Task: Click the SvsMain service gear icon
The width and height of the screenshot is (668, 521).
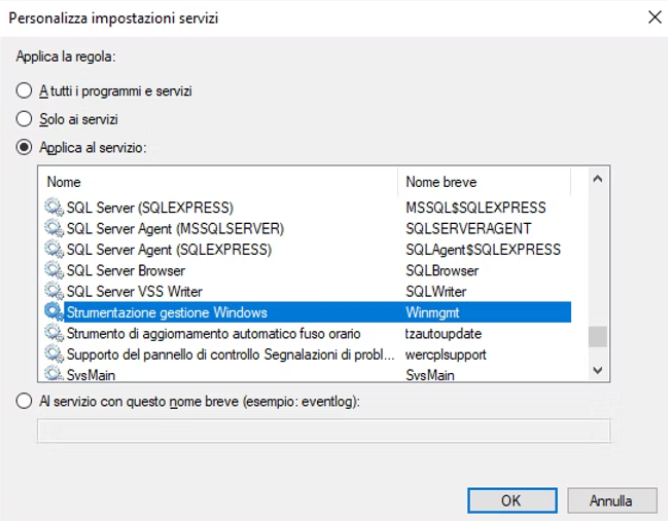Action: coord(54,374)
